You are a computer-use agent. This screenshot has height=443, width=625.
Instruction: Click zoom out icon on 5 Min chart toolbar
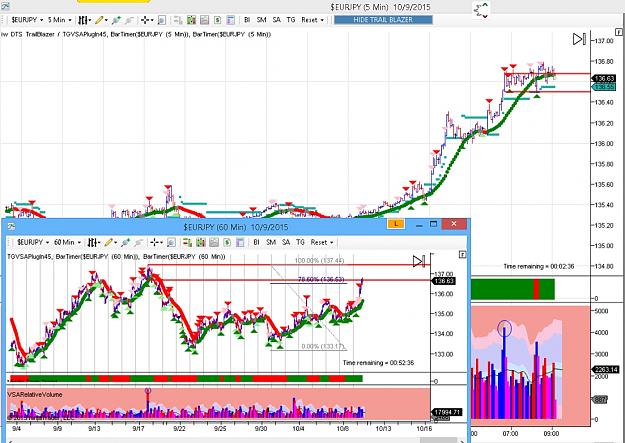pos(128,20)
